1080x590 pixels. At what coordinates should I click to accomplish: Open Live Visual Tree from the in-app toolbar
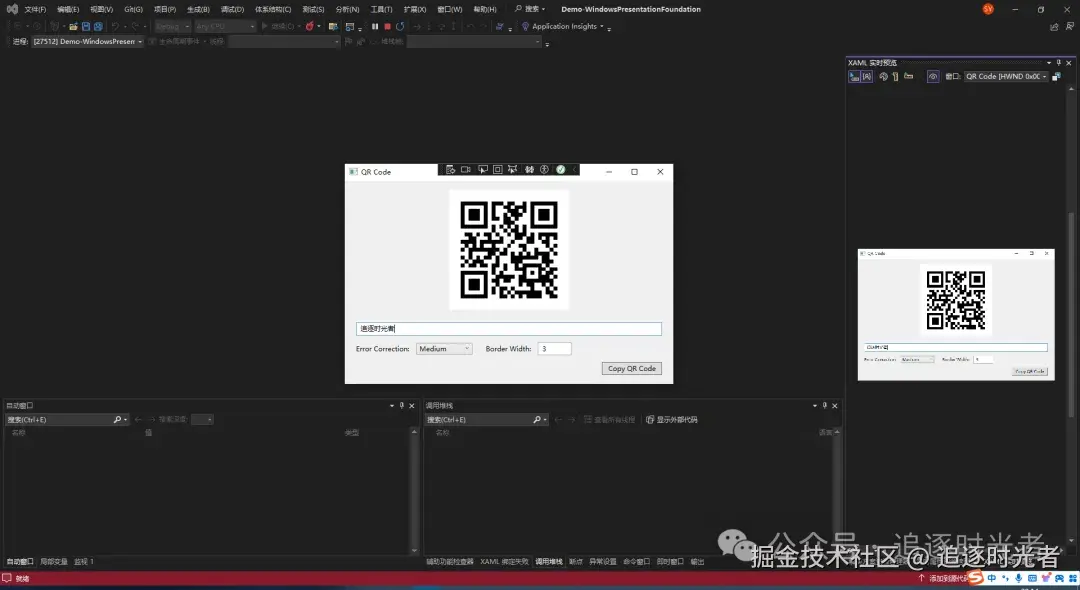coord(450,169)
